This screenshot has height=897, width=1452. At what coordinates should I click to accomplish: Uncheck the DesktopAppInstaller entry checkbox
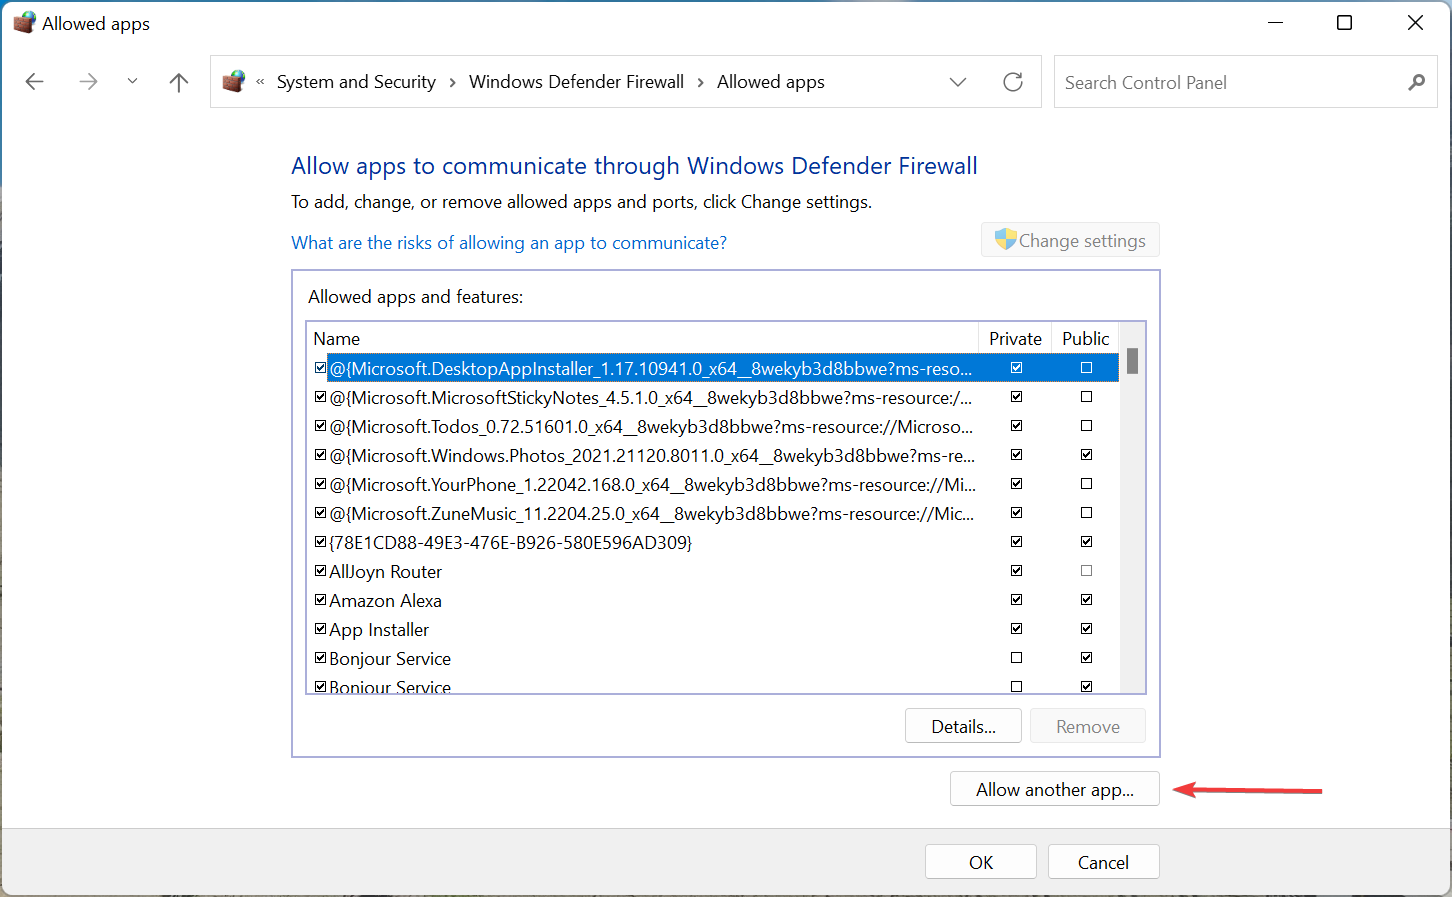pos(320,368)
